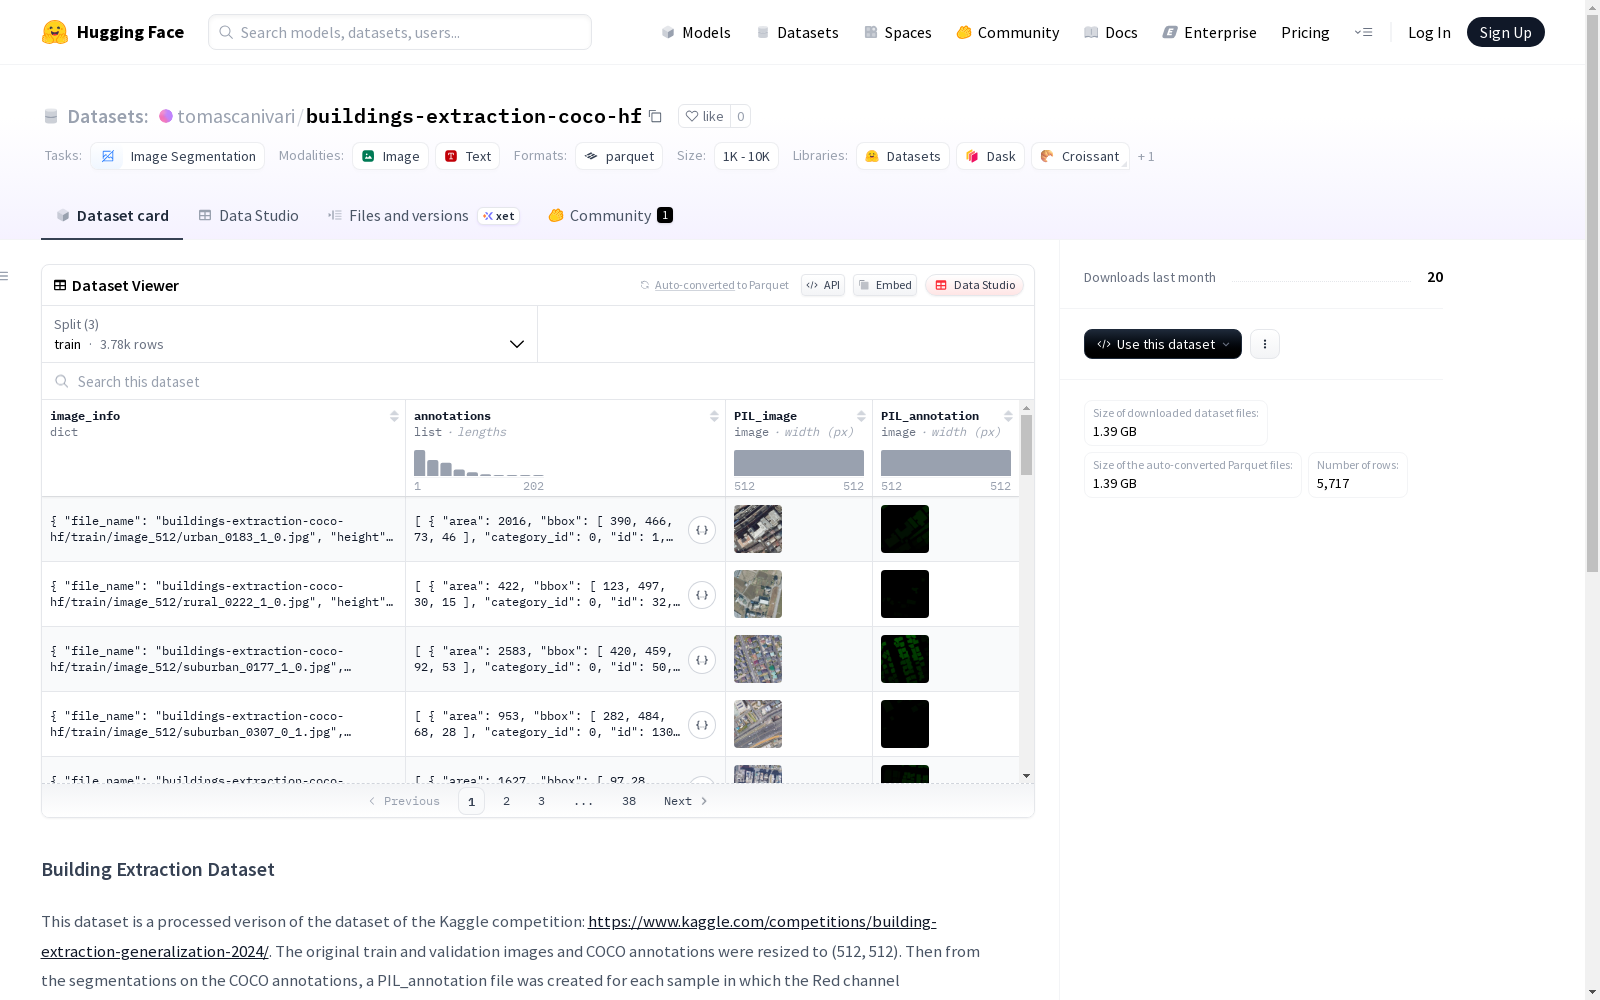This screenshot has height=1000, width=1600.
Task: Show the additional +1 libraries
Action: coord(1146,157)
